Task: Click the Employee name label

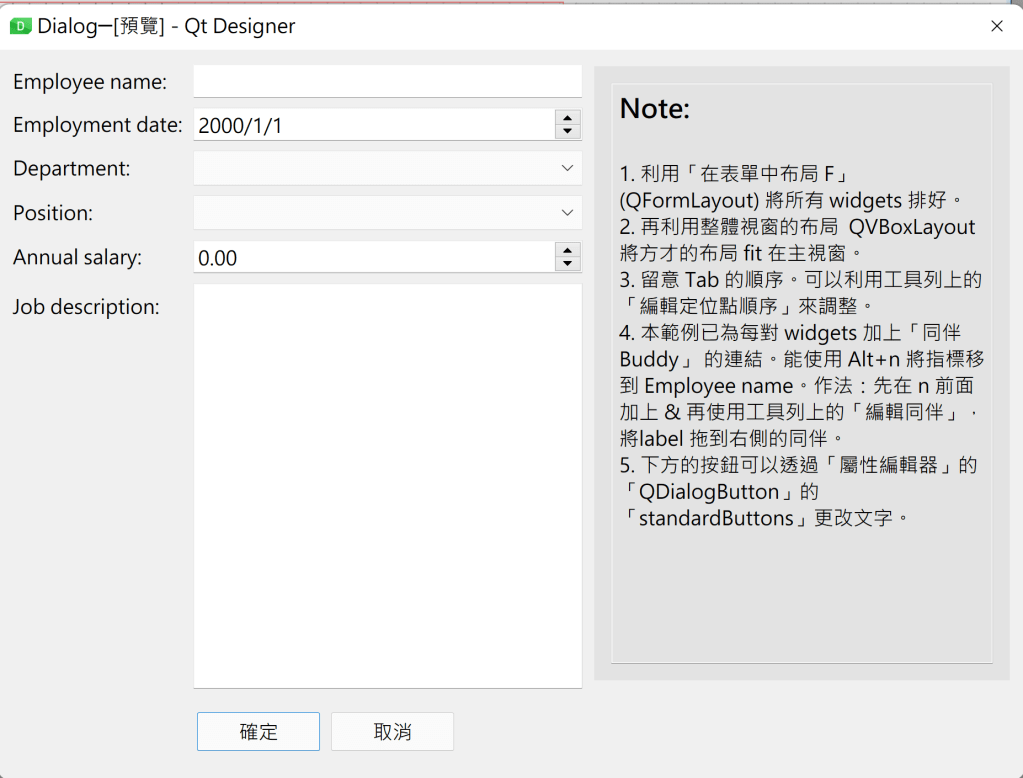Action: (x=90, y=82)
